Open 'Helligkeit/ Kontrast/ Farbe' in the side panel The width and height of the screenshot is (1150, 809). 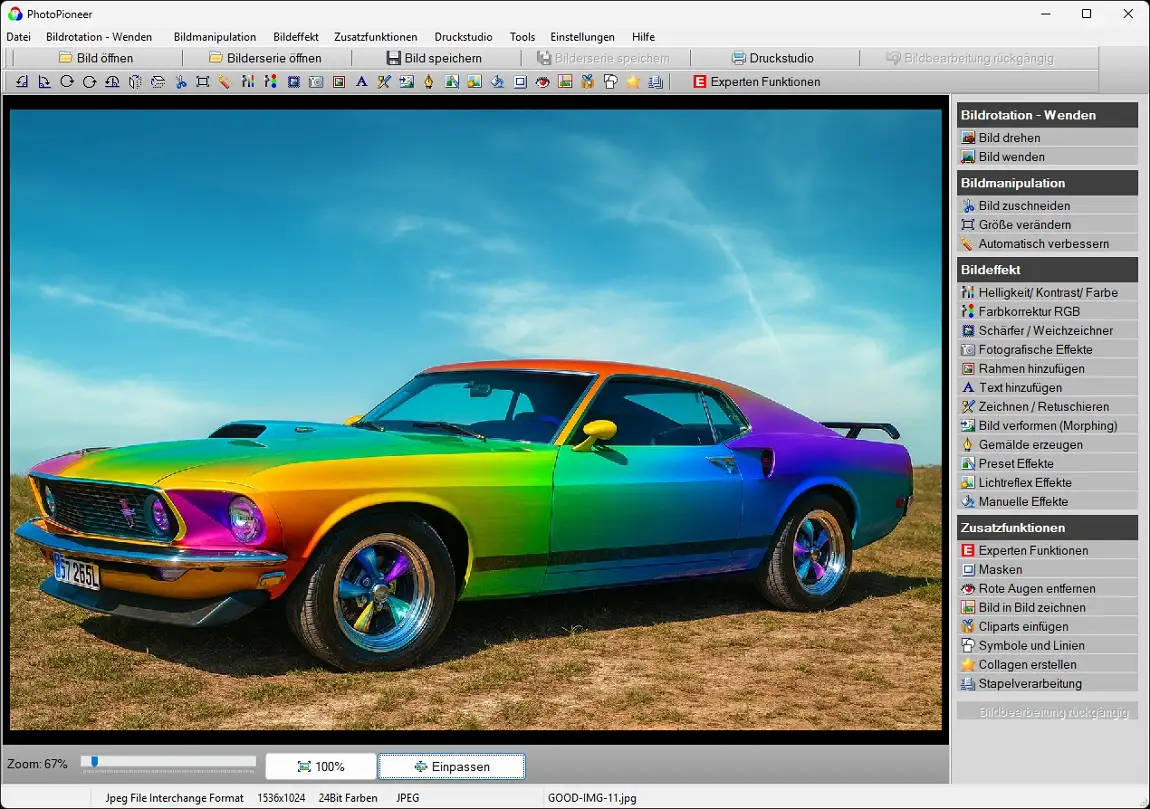(1047, 292)
